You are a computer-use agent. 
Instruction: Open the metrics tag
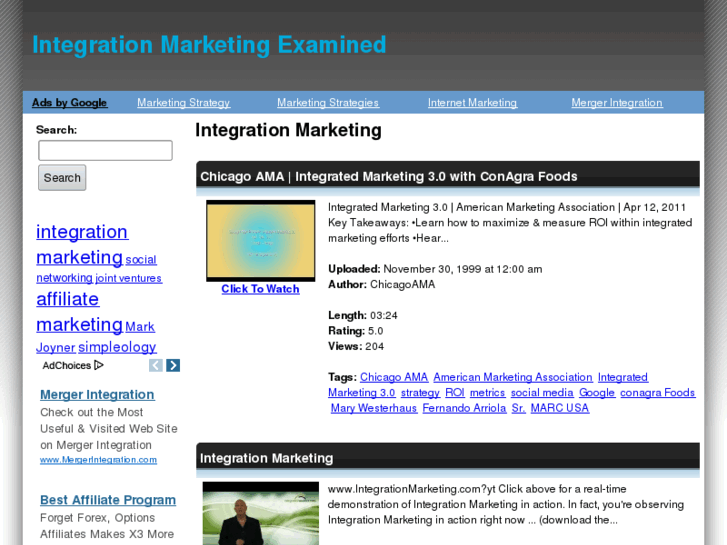[x=487, y=393]
